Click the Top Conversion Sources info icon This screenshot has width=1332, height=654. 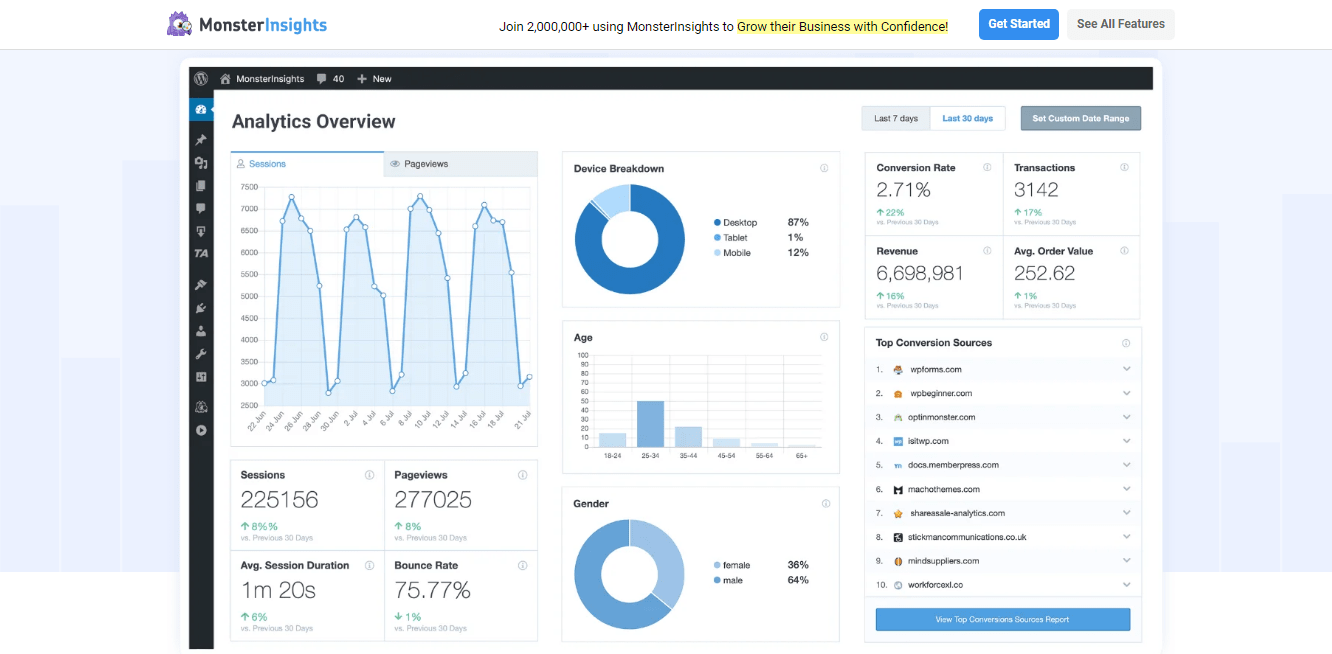coord(1126,343)
